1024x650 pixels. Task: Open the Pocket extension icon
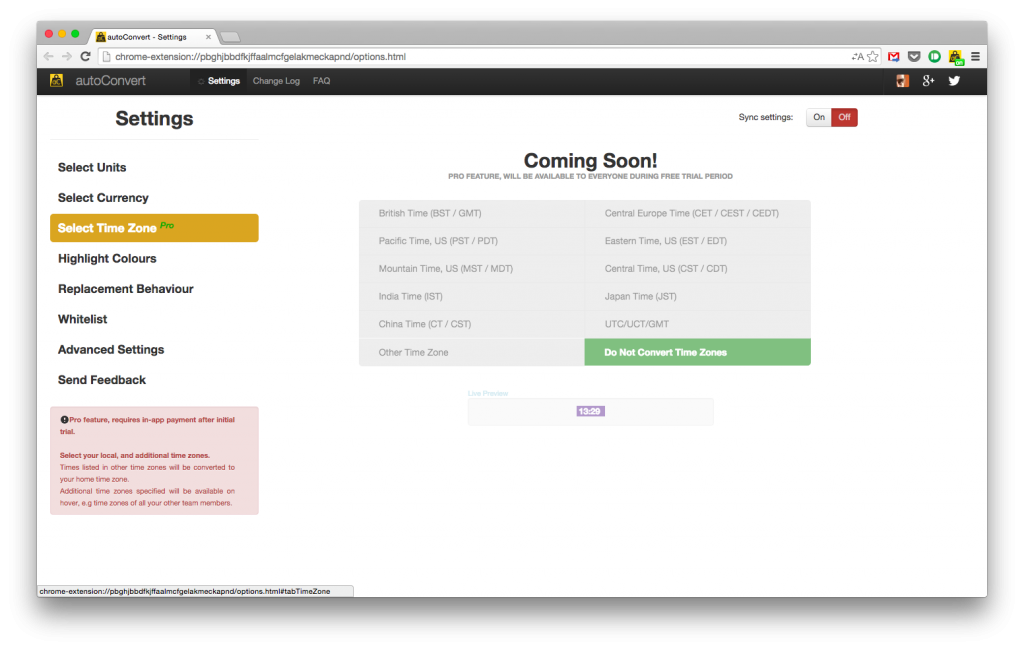pyautogui.click(x=912, y=56)
